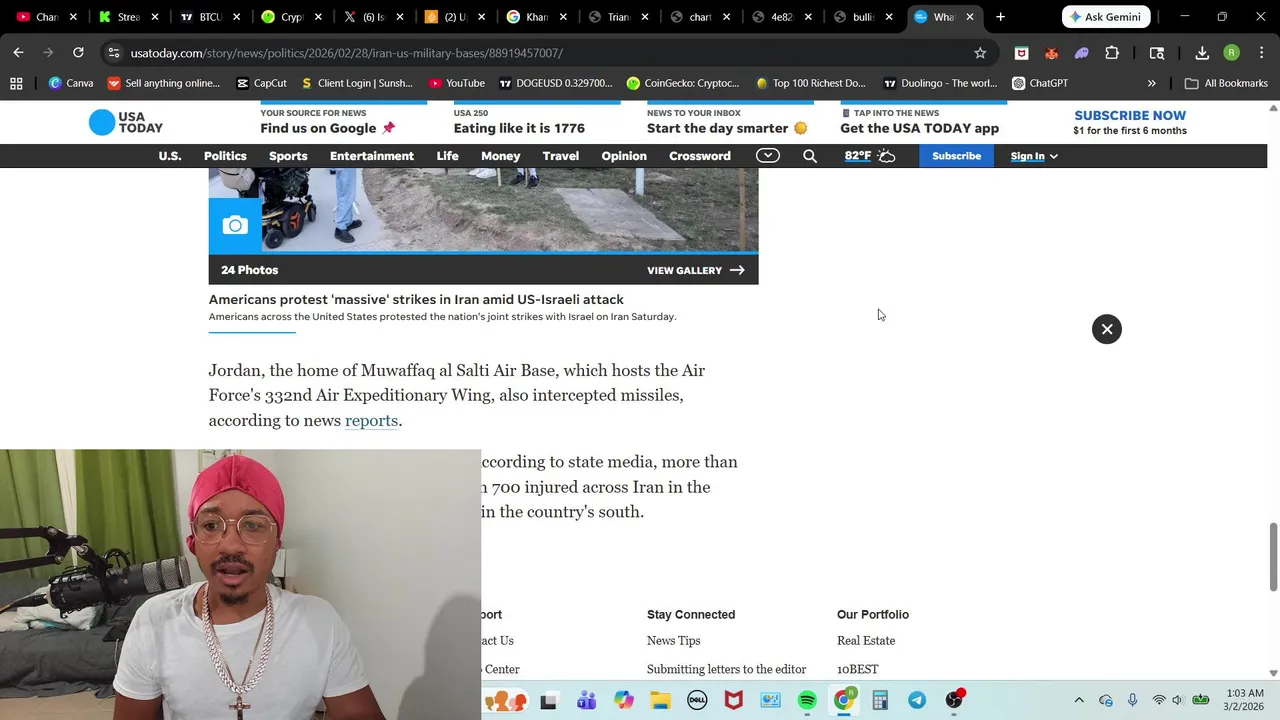Click the Ask Gemini button
Screen dimensions: 1280x720
(x=1105, y=17)
